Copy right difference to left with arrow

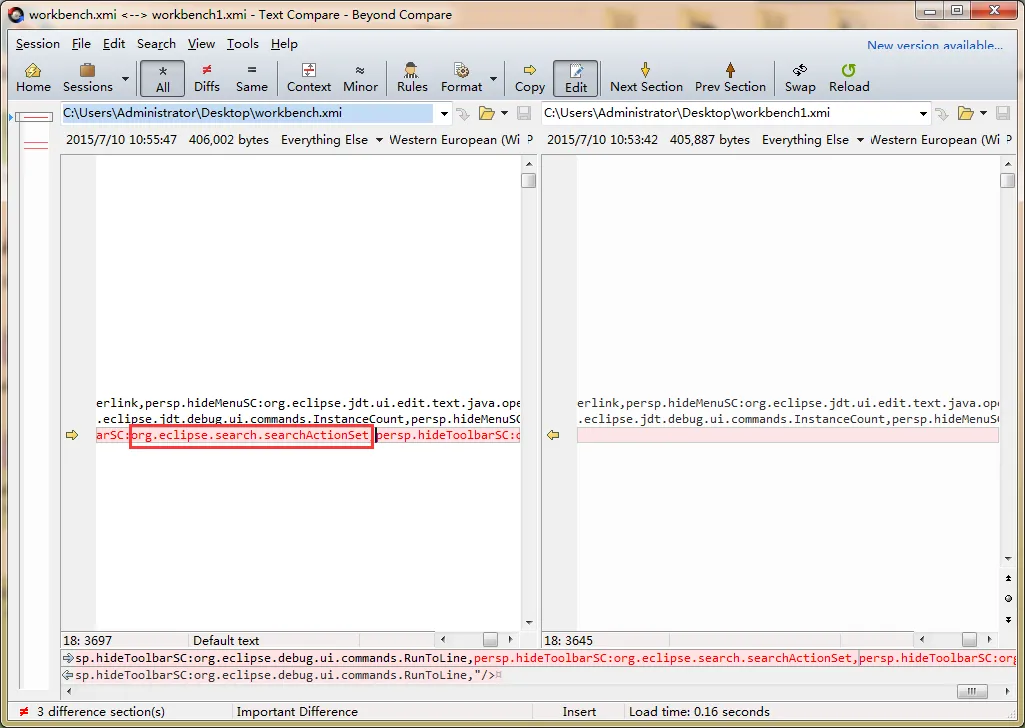[553, 435]
